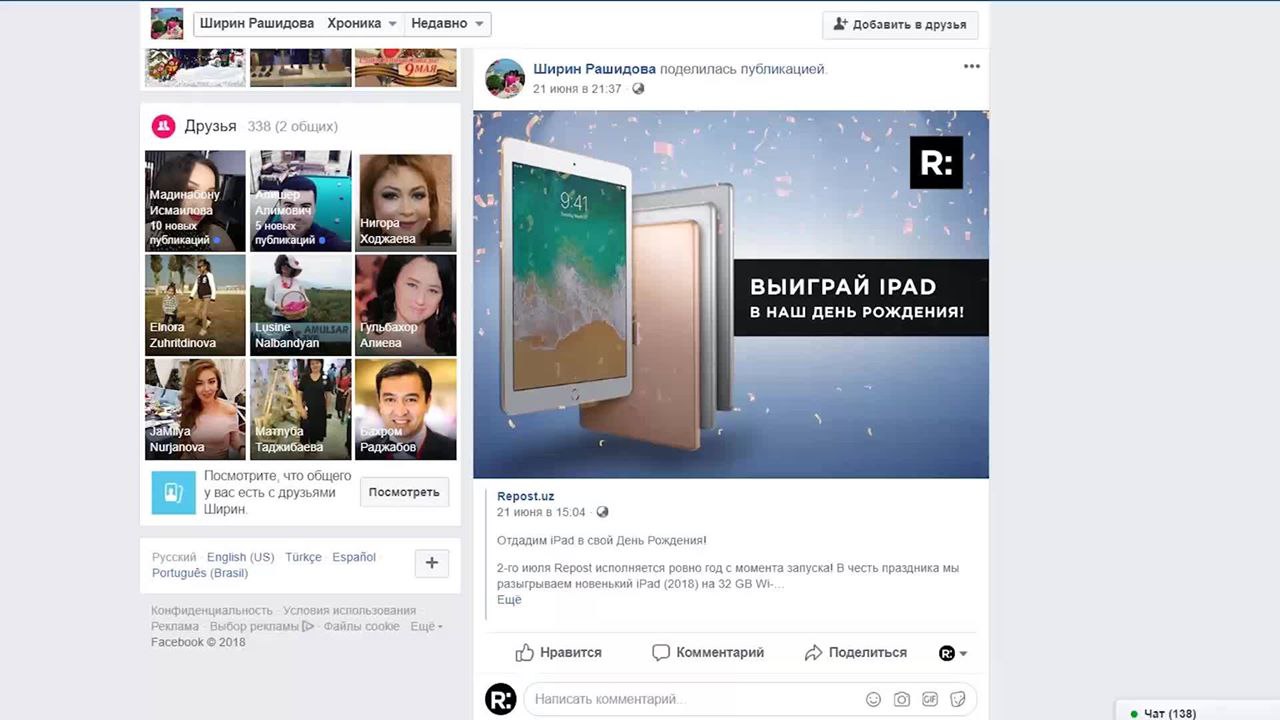Click the green chat status dot
1280x720 pixels.
(1133, 714)
